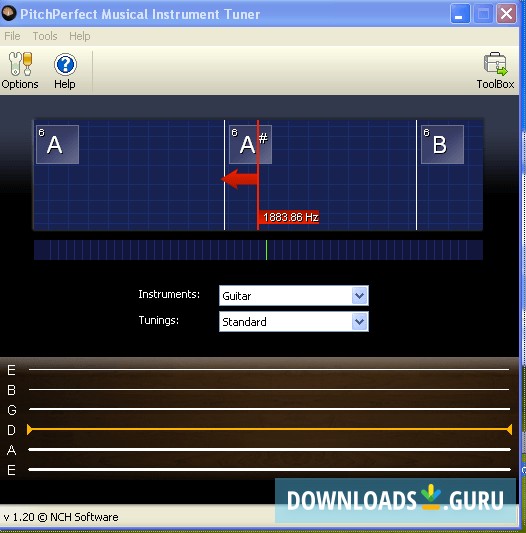Open the Help menu
Image resolution: width=526 pixels, height=533 pixels.
pyautogui.click(x=80, y=36)
